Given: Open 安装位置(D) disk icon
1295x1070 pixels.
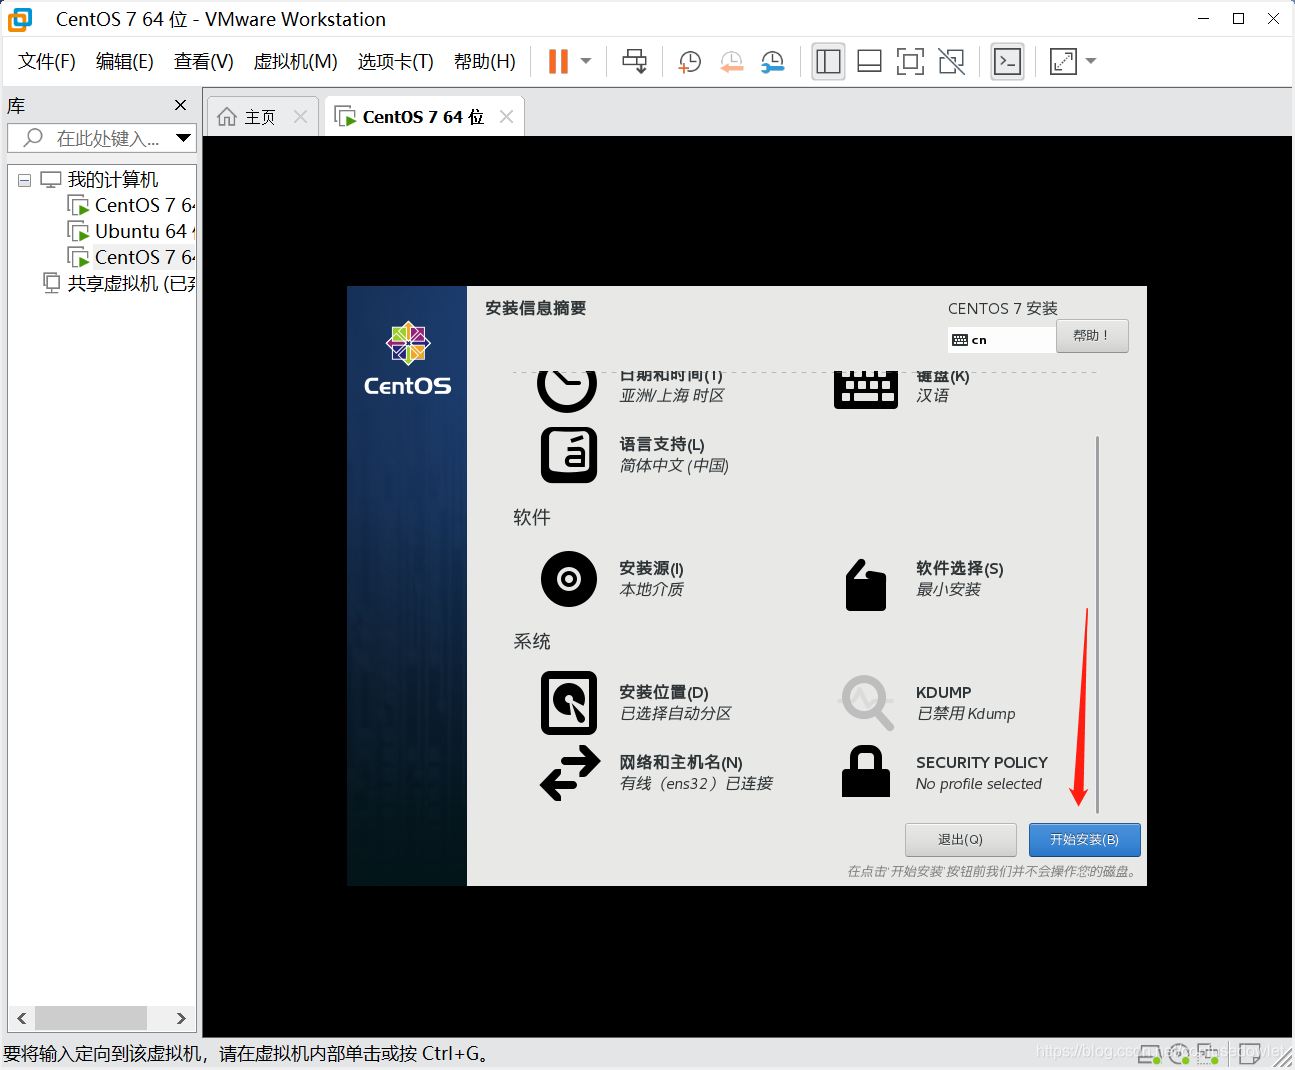Looking at the screenshot, I should click(x=569, y=703).
